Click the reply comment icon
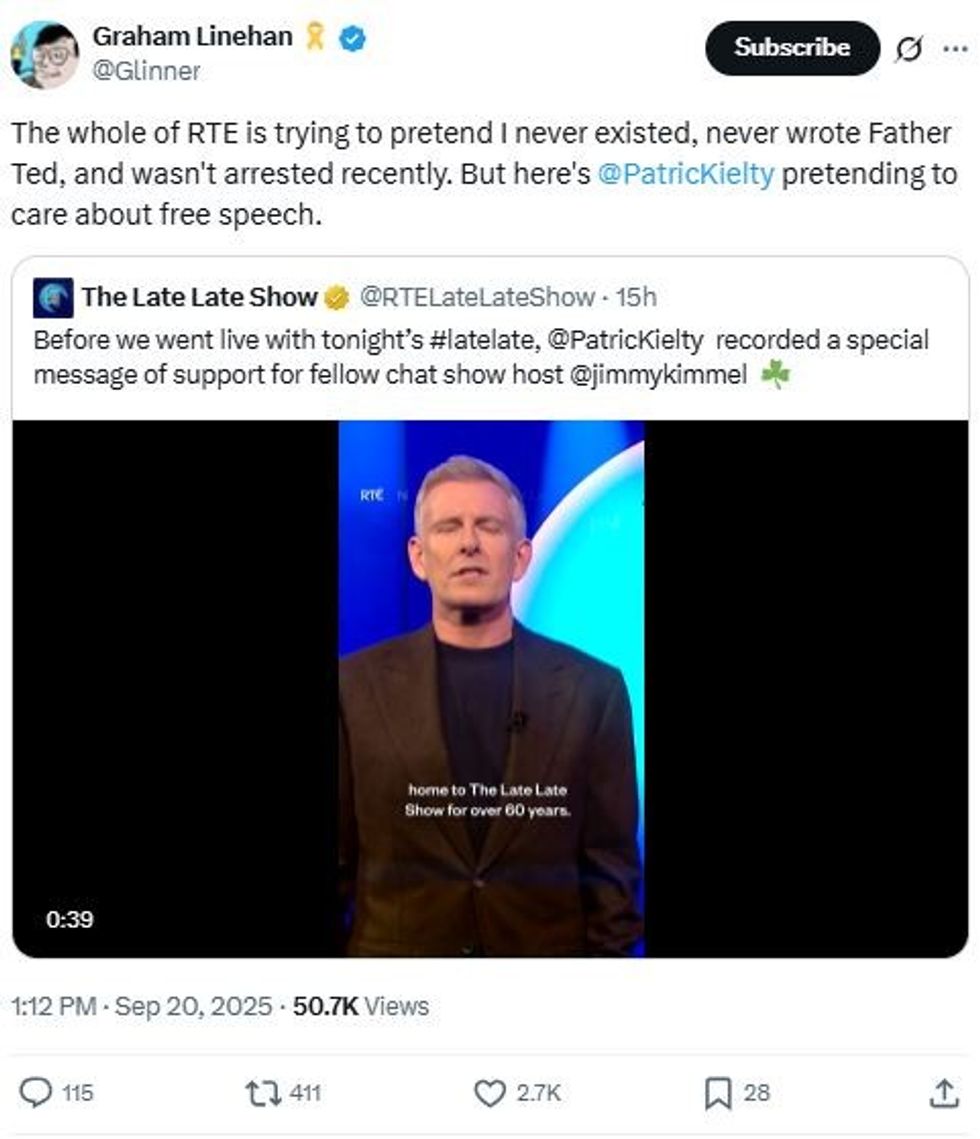The height and width of the screenshot is (1139, 980). (36, 1093)
